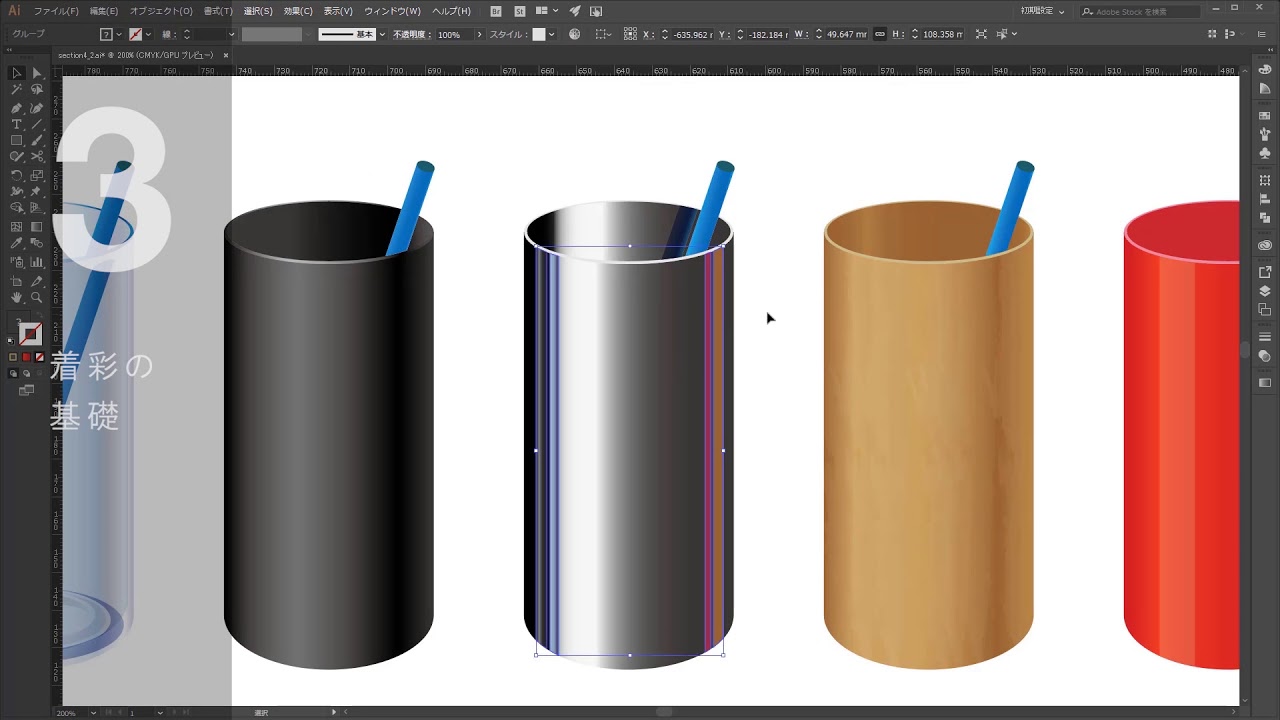Switch to Draw Normal mode
This screenshot has width=1280, height=720.
pos(13,373)
